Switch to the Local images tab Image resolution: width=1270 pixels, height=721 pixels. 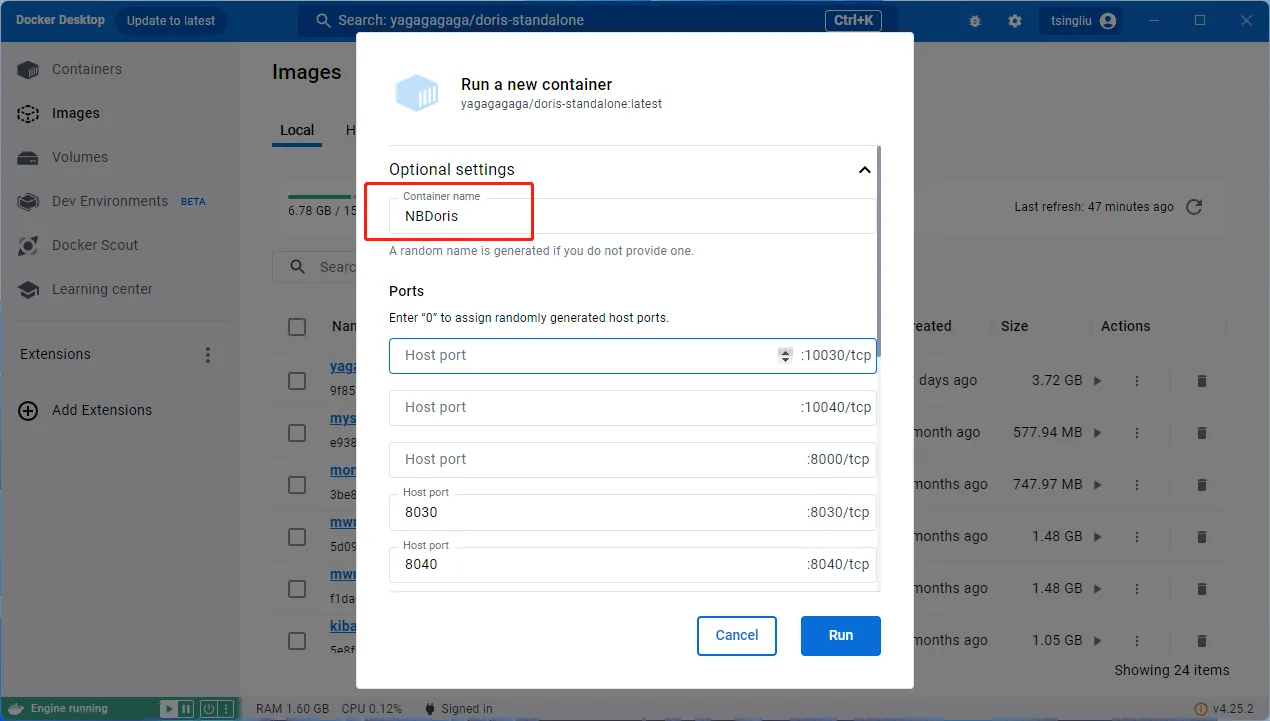tap(297, 131)
